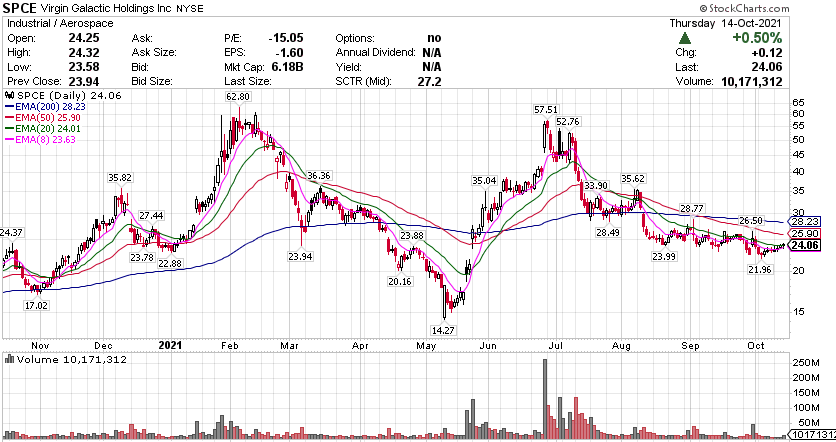
Task: Click the Nov label on the time axis
Action: [x=40, y=345]
